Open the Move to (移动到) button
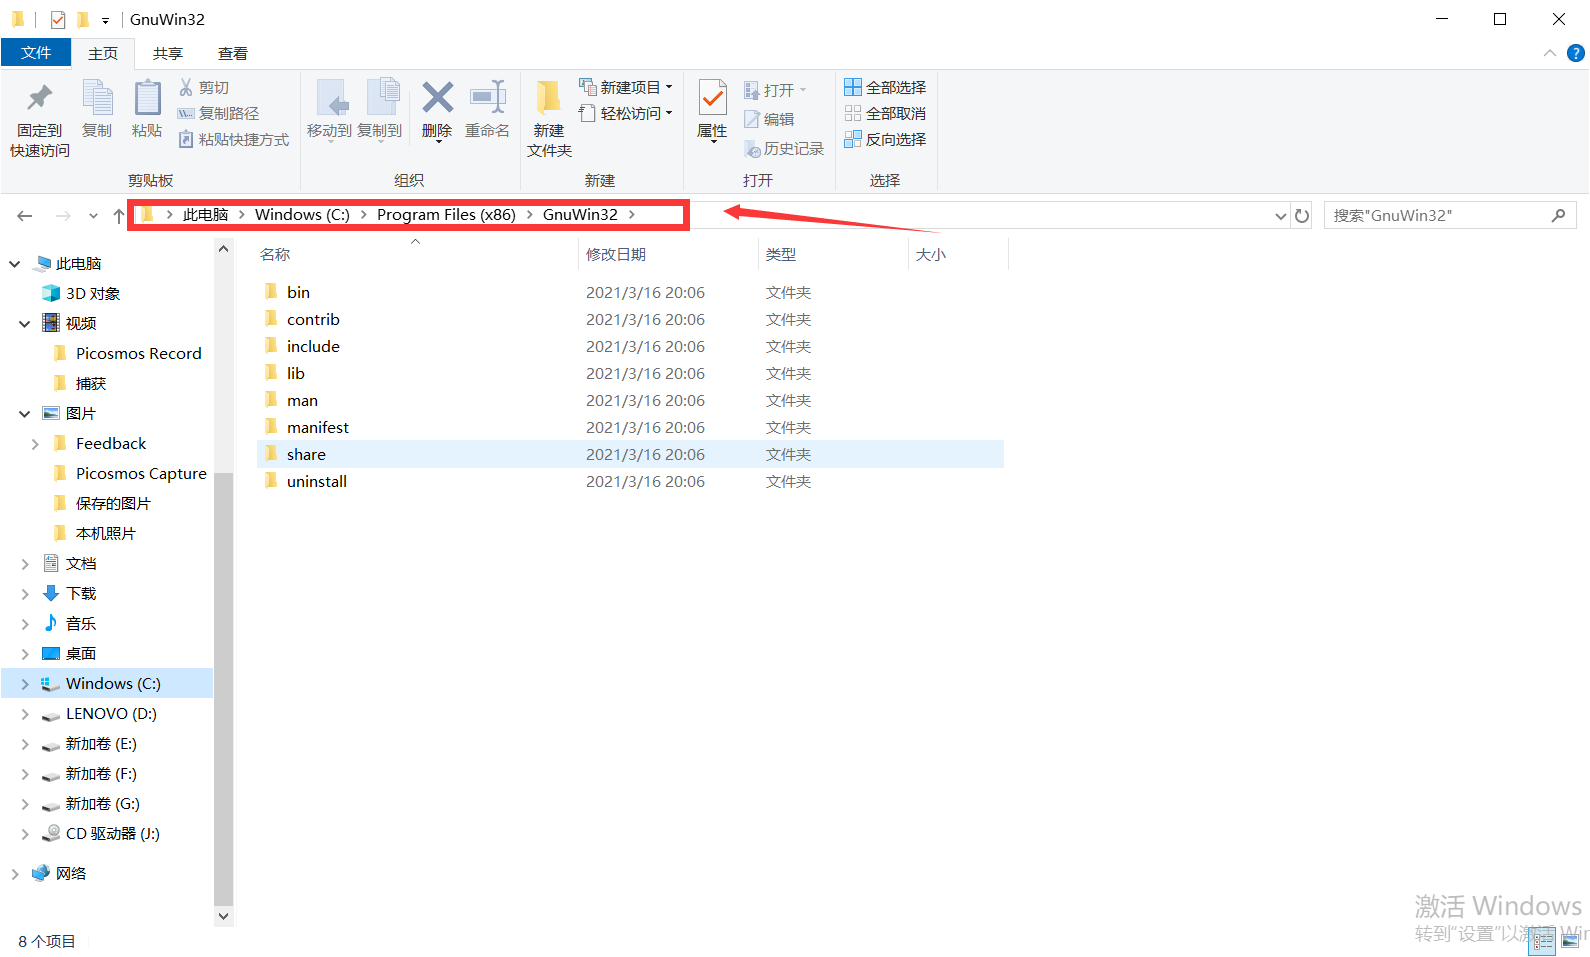Viewport: 1590px width, 957px height. [329, 110]
